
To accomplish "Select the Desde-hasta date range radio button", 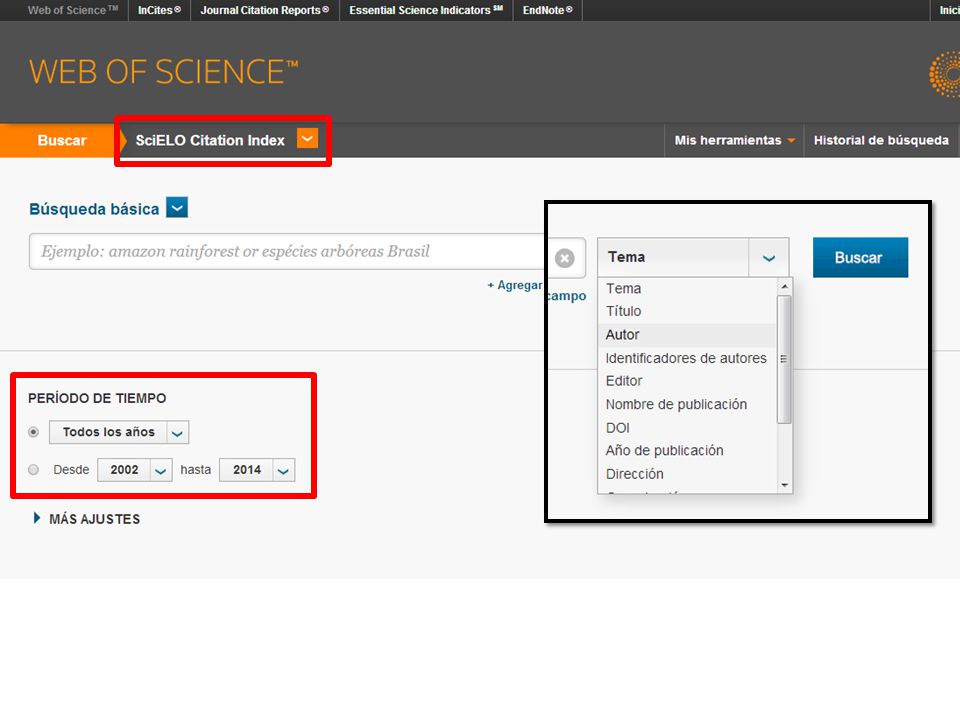I will (x=34, y=470).
